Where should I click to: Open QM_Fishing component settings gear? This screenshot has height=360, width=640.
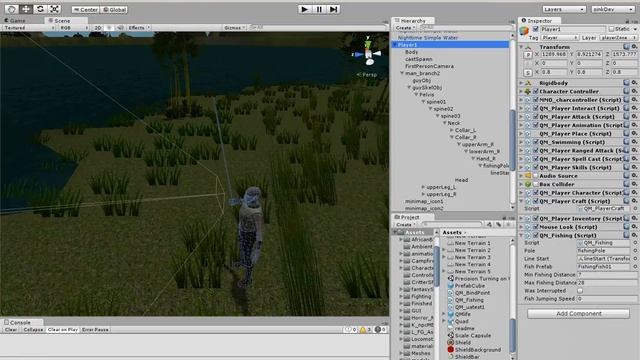(634, 235)
